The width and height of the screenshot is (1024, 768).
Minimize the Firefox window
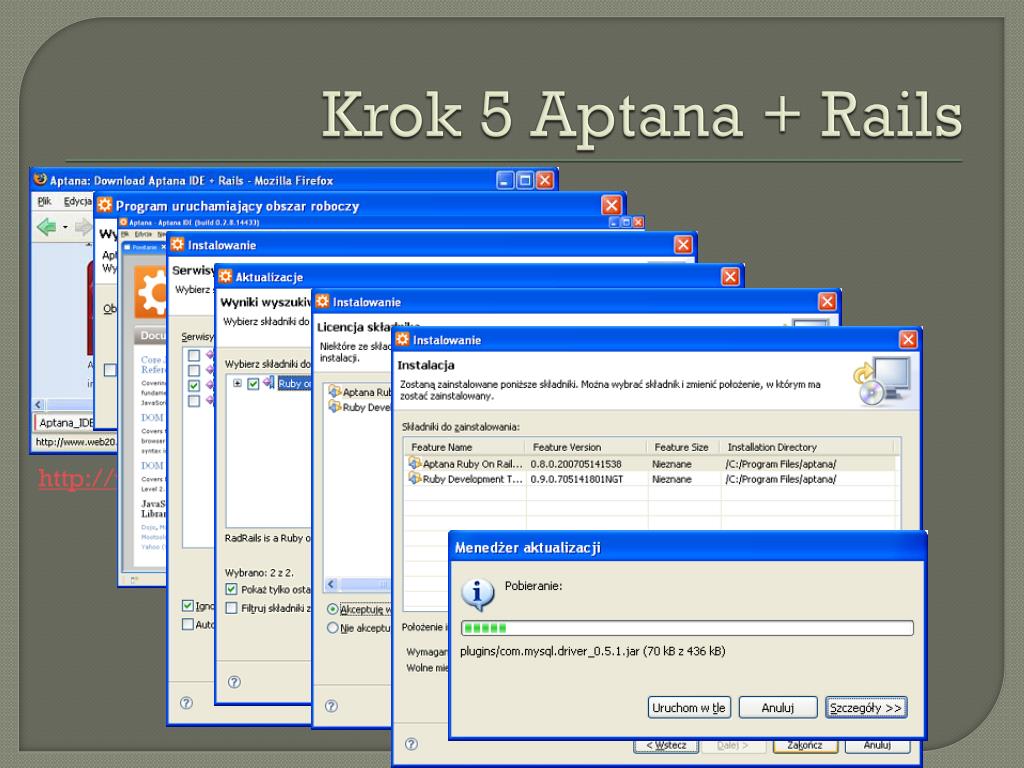(x=505, y=180)
